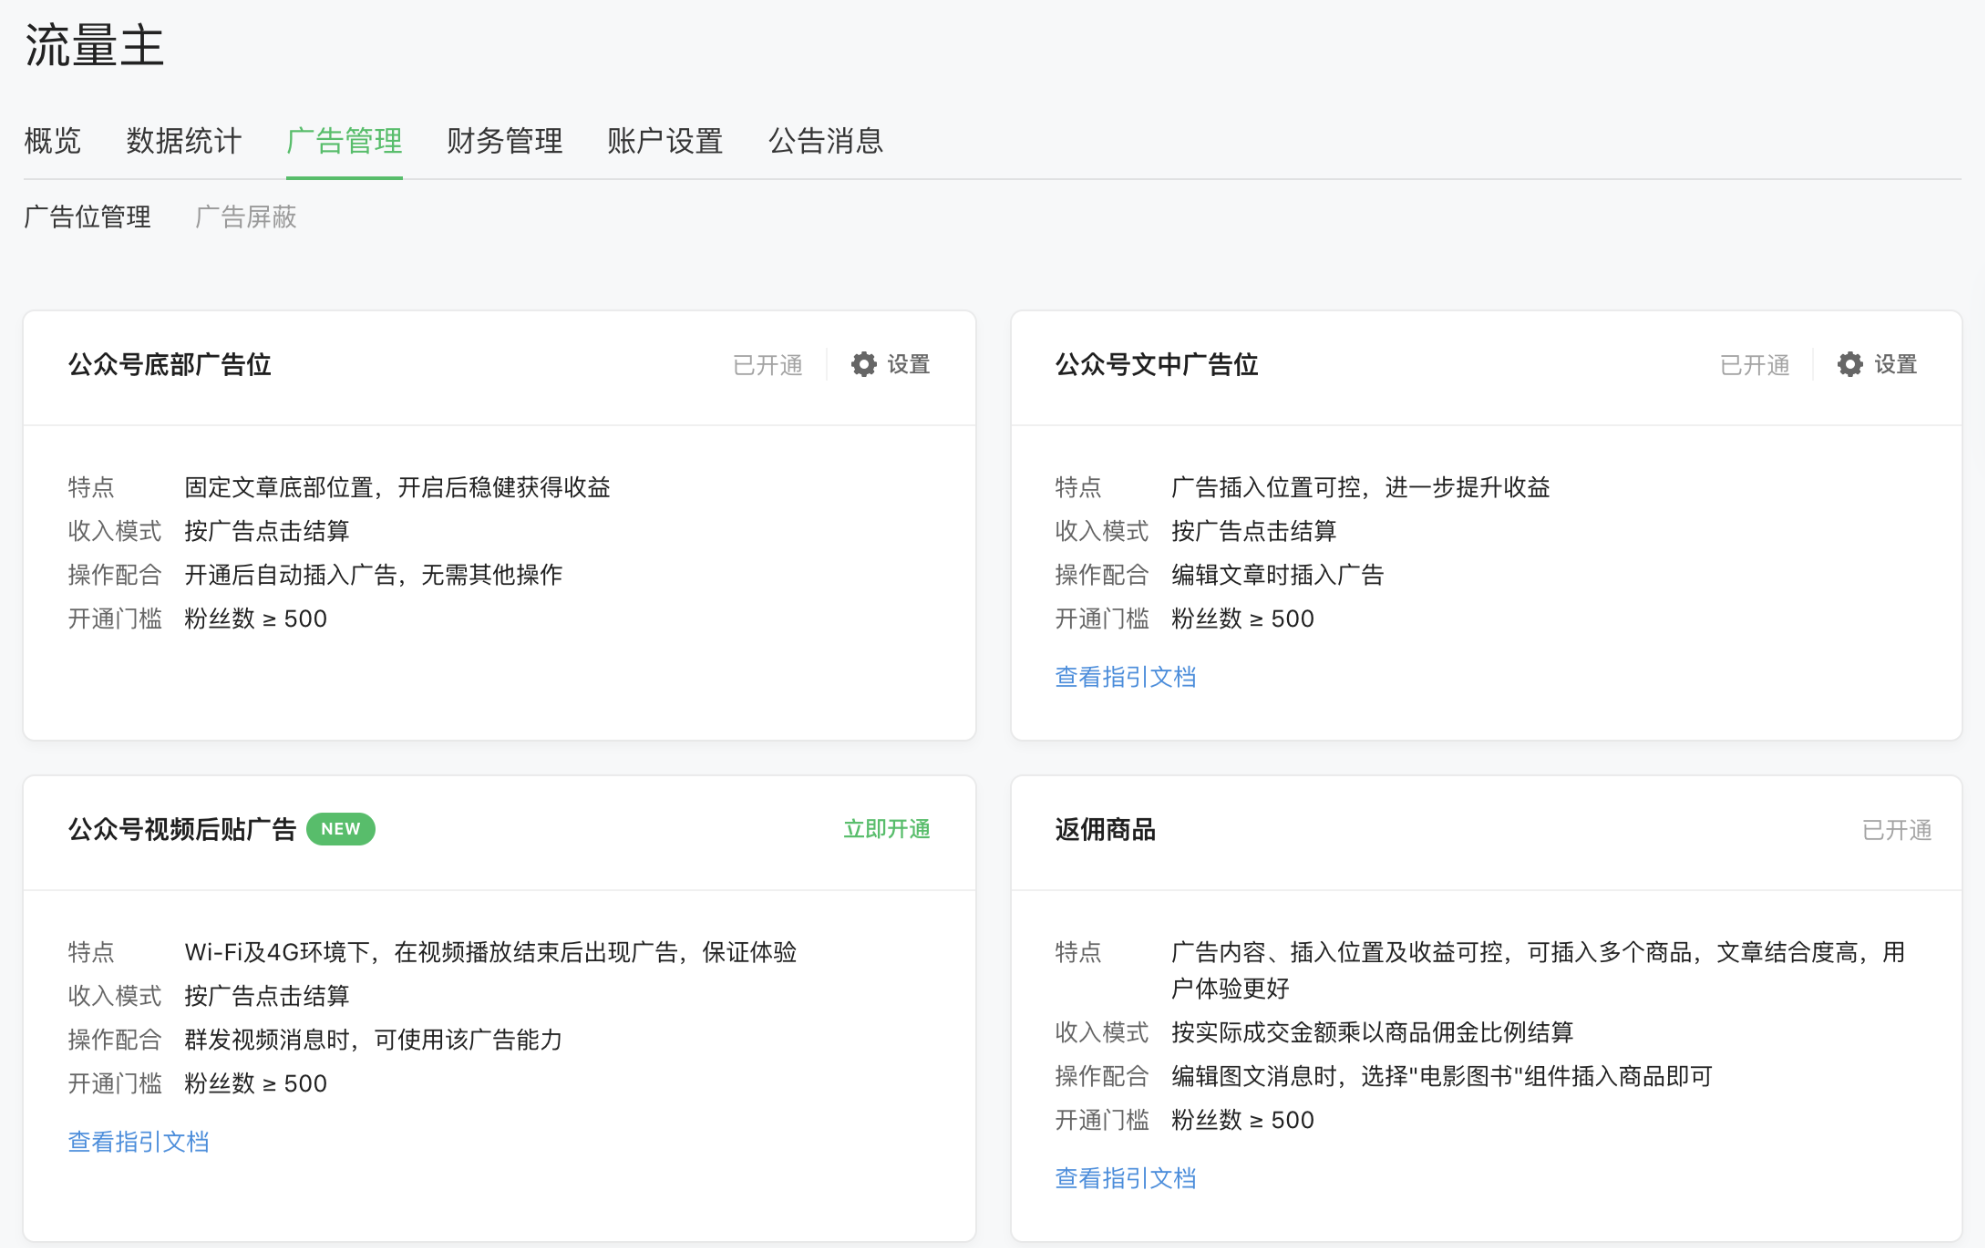Screen dimensions: 1985x1248
Task: Switch to the 广告屏蔽 sub-tab
Action: pos(246,217)
